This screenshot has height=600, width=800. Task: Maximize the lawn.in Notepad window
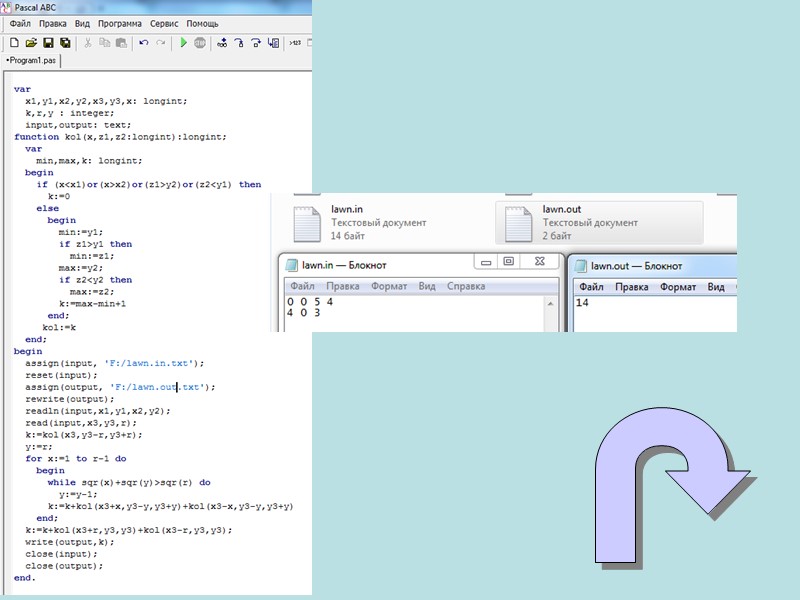coord(509,262)
